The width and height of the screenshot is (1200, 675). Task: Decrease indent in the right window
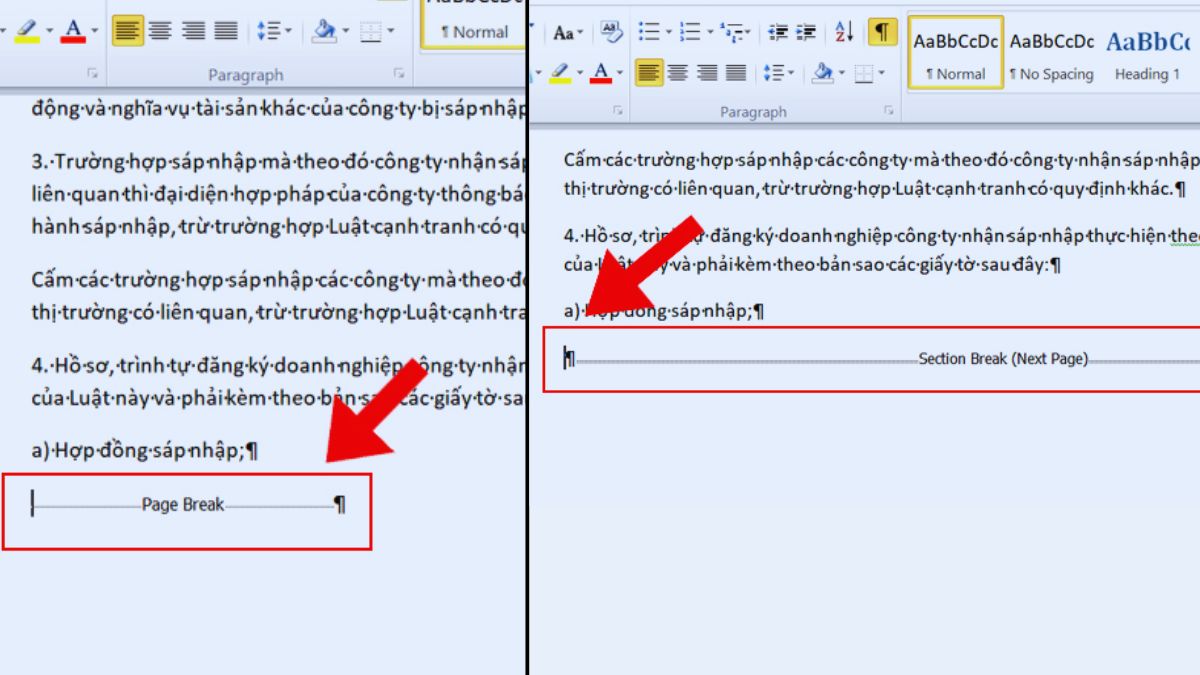click(x=777, y=32)
